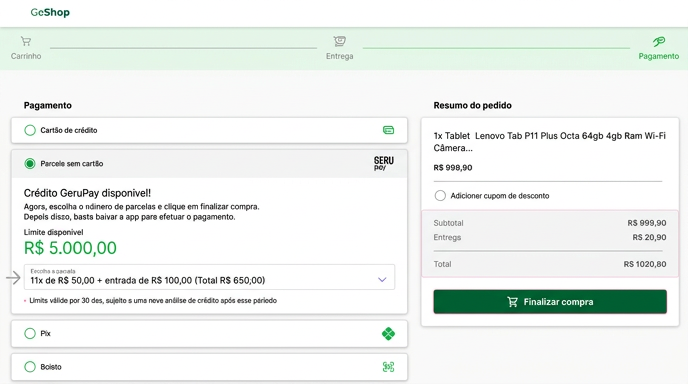
Task: Open the Entrega step delivery icon
Action: (339, 41)
